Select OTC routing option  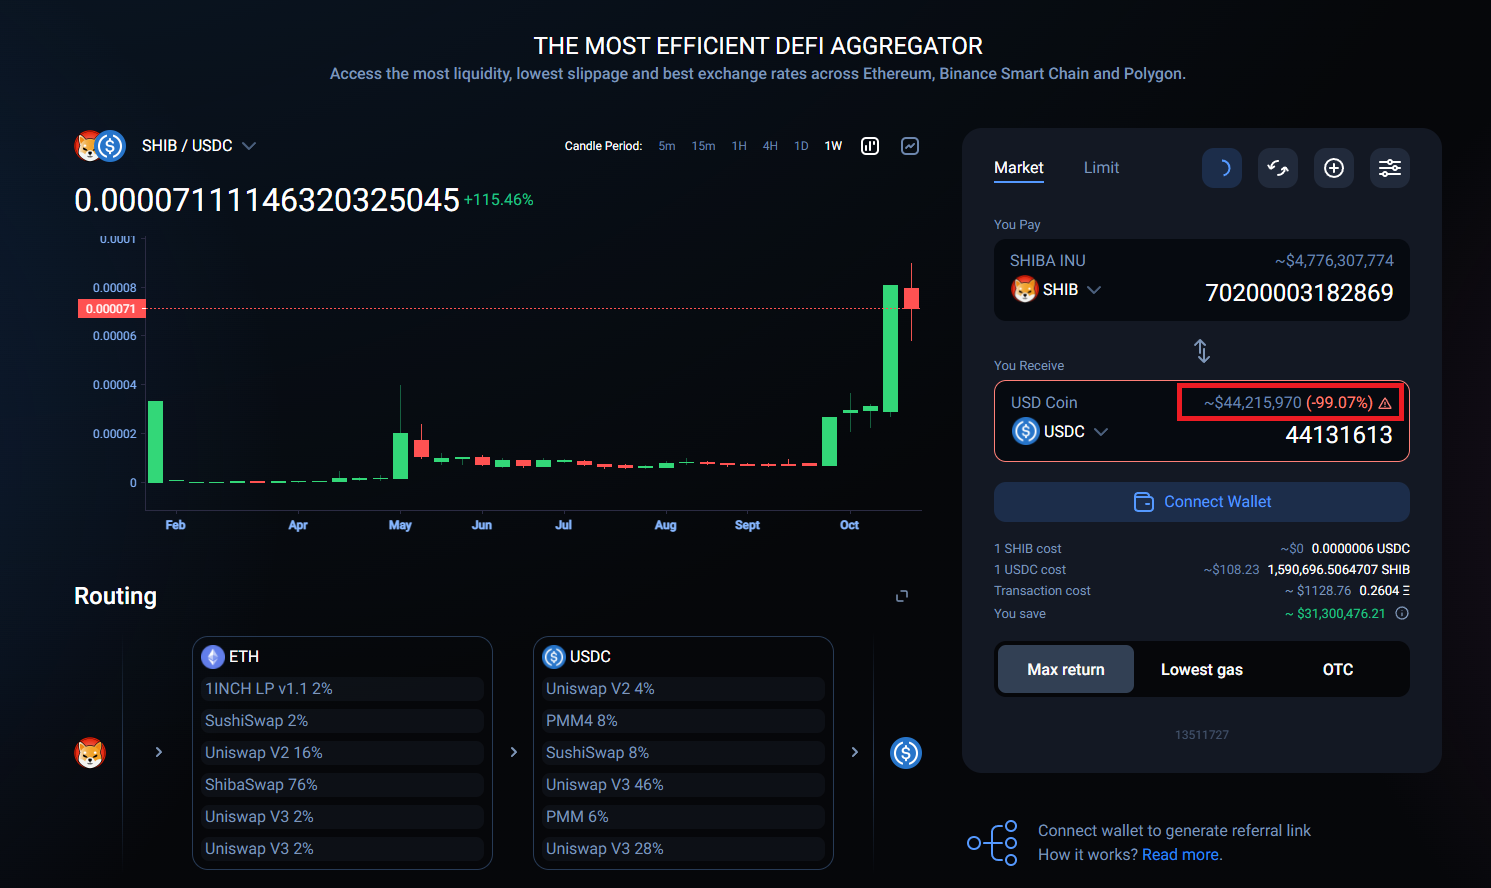pyautogui.click(x=1338, y=669)
